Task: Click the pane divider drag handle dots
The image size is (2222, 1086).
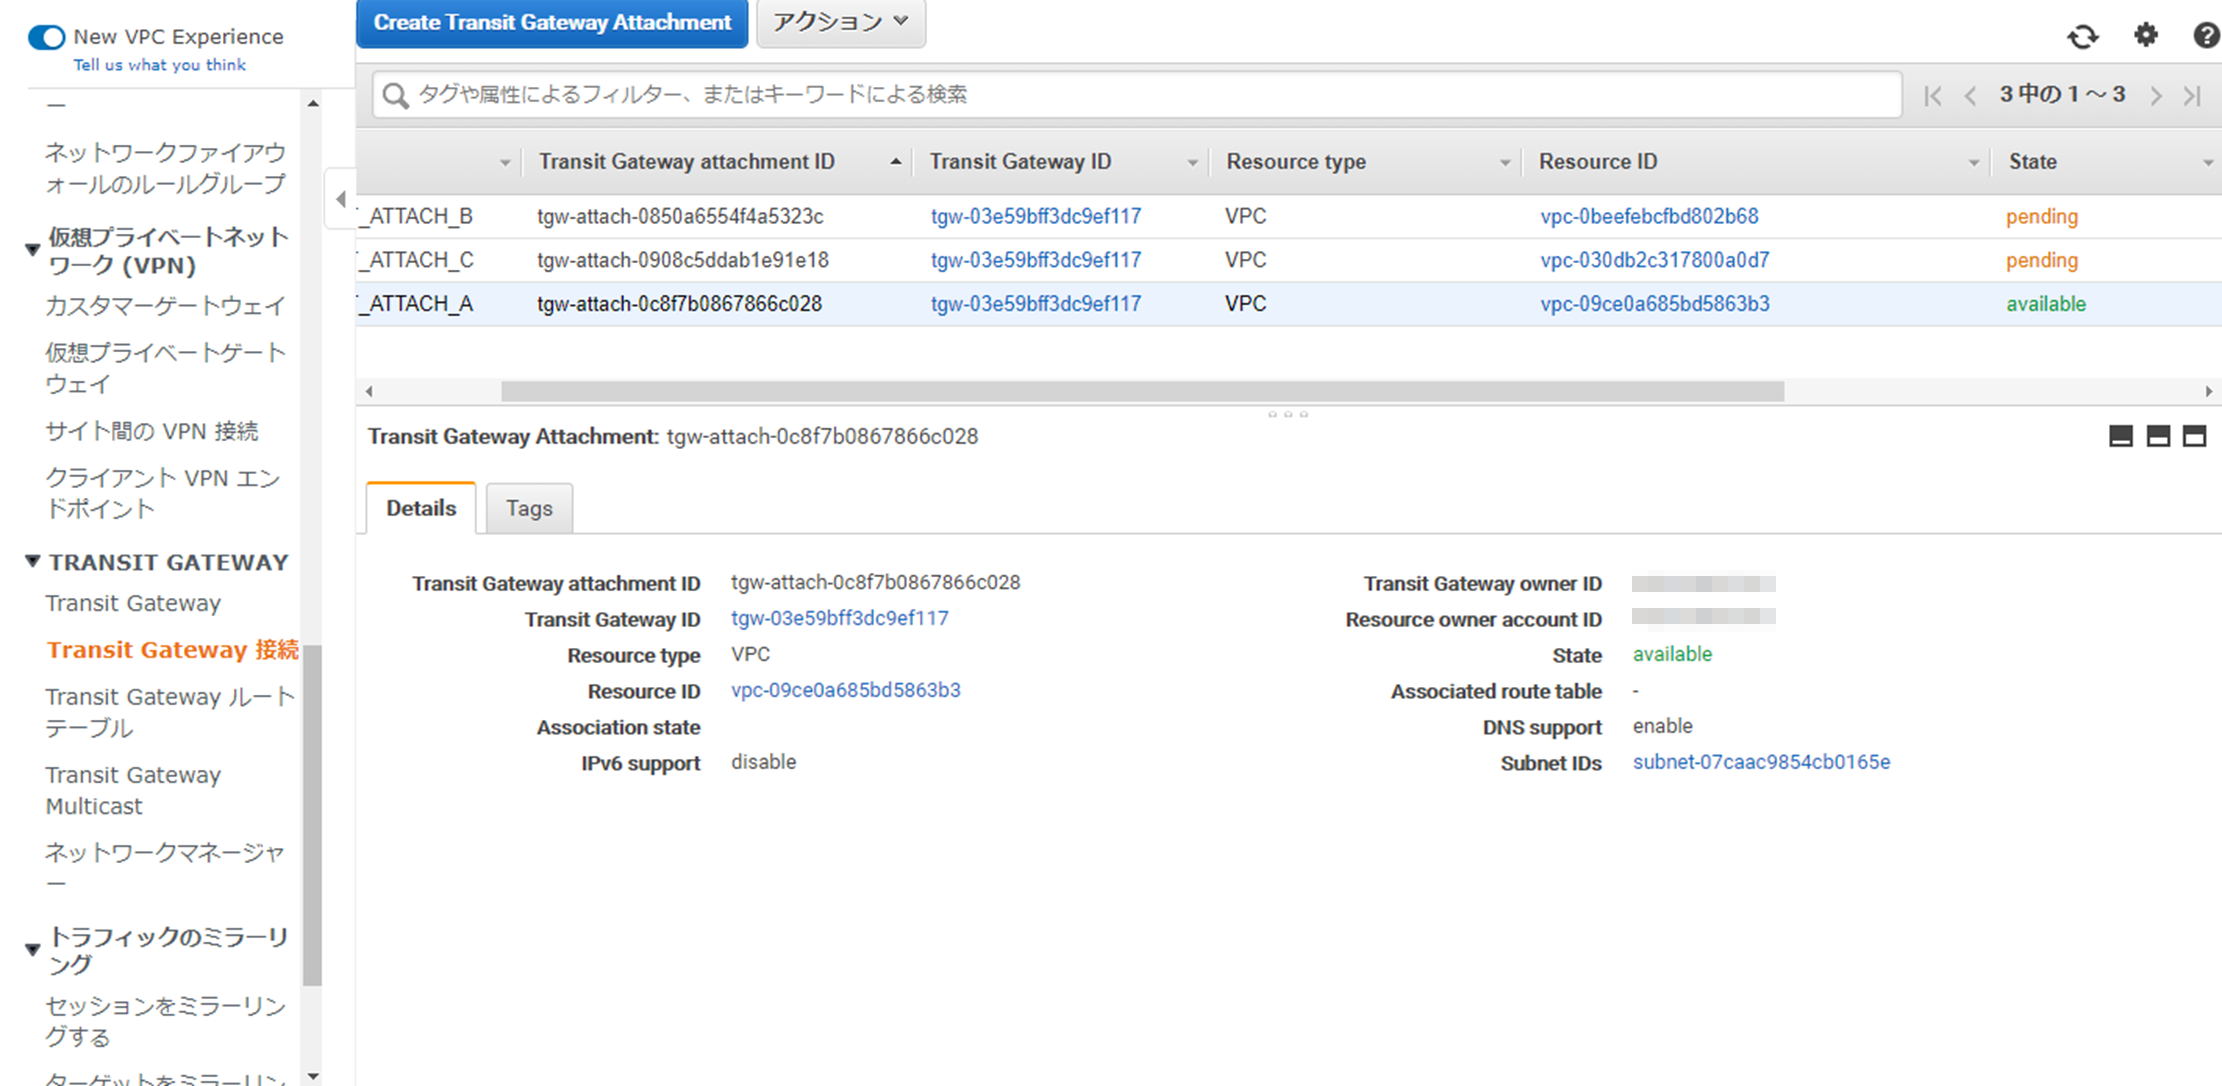Action: [x=1288, y=414]
